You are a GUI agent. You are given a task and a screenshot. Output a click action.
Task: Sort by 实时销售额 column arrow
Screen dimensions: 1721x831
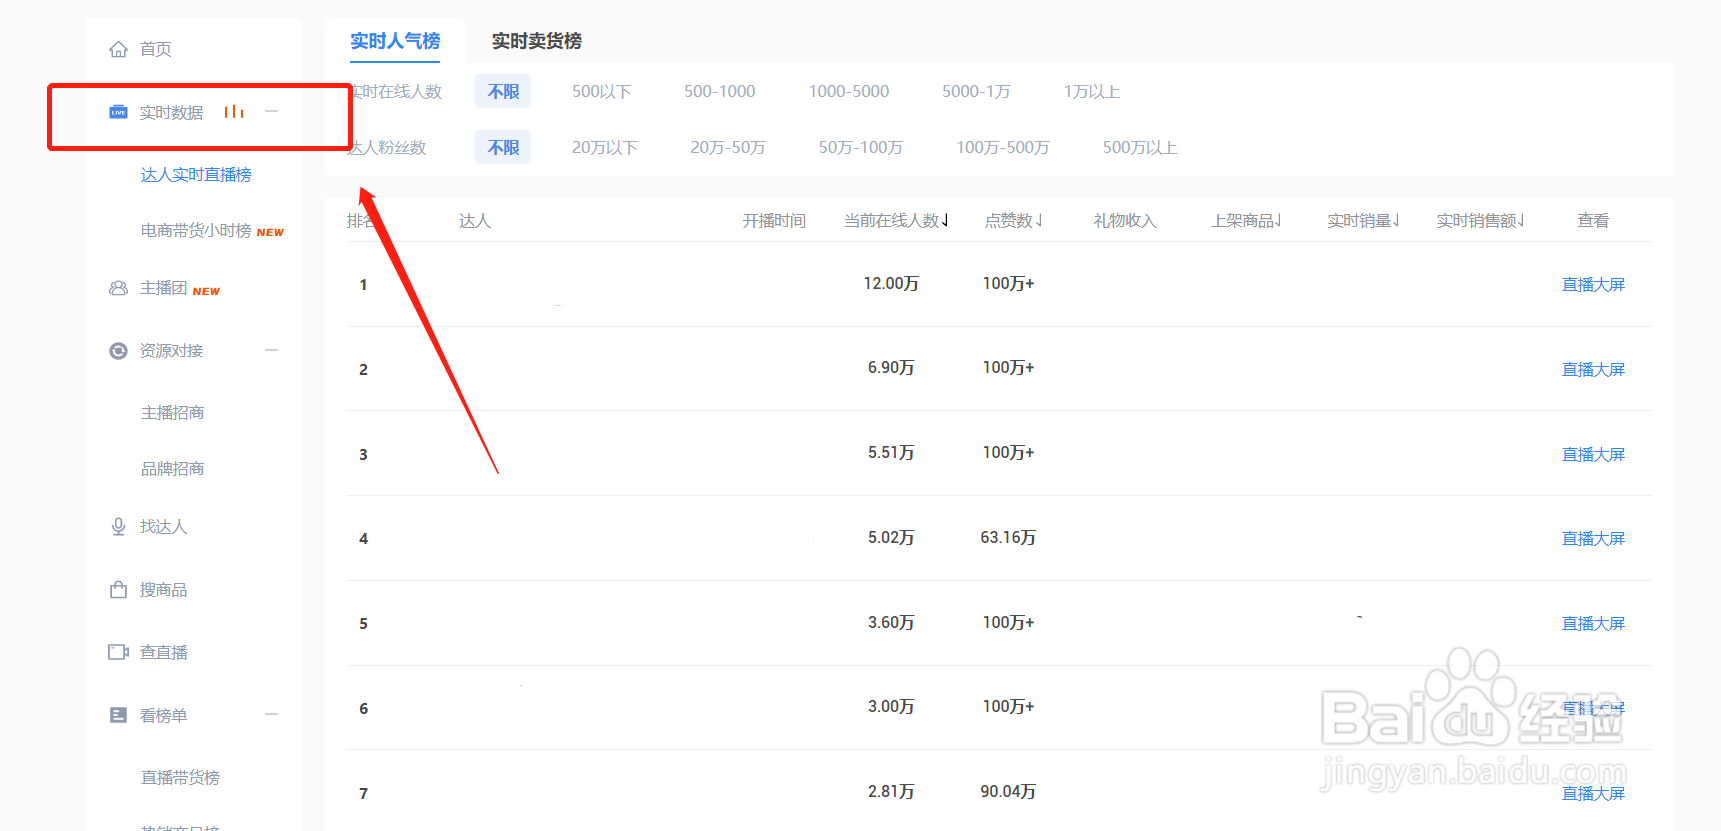(1521, 220)
